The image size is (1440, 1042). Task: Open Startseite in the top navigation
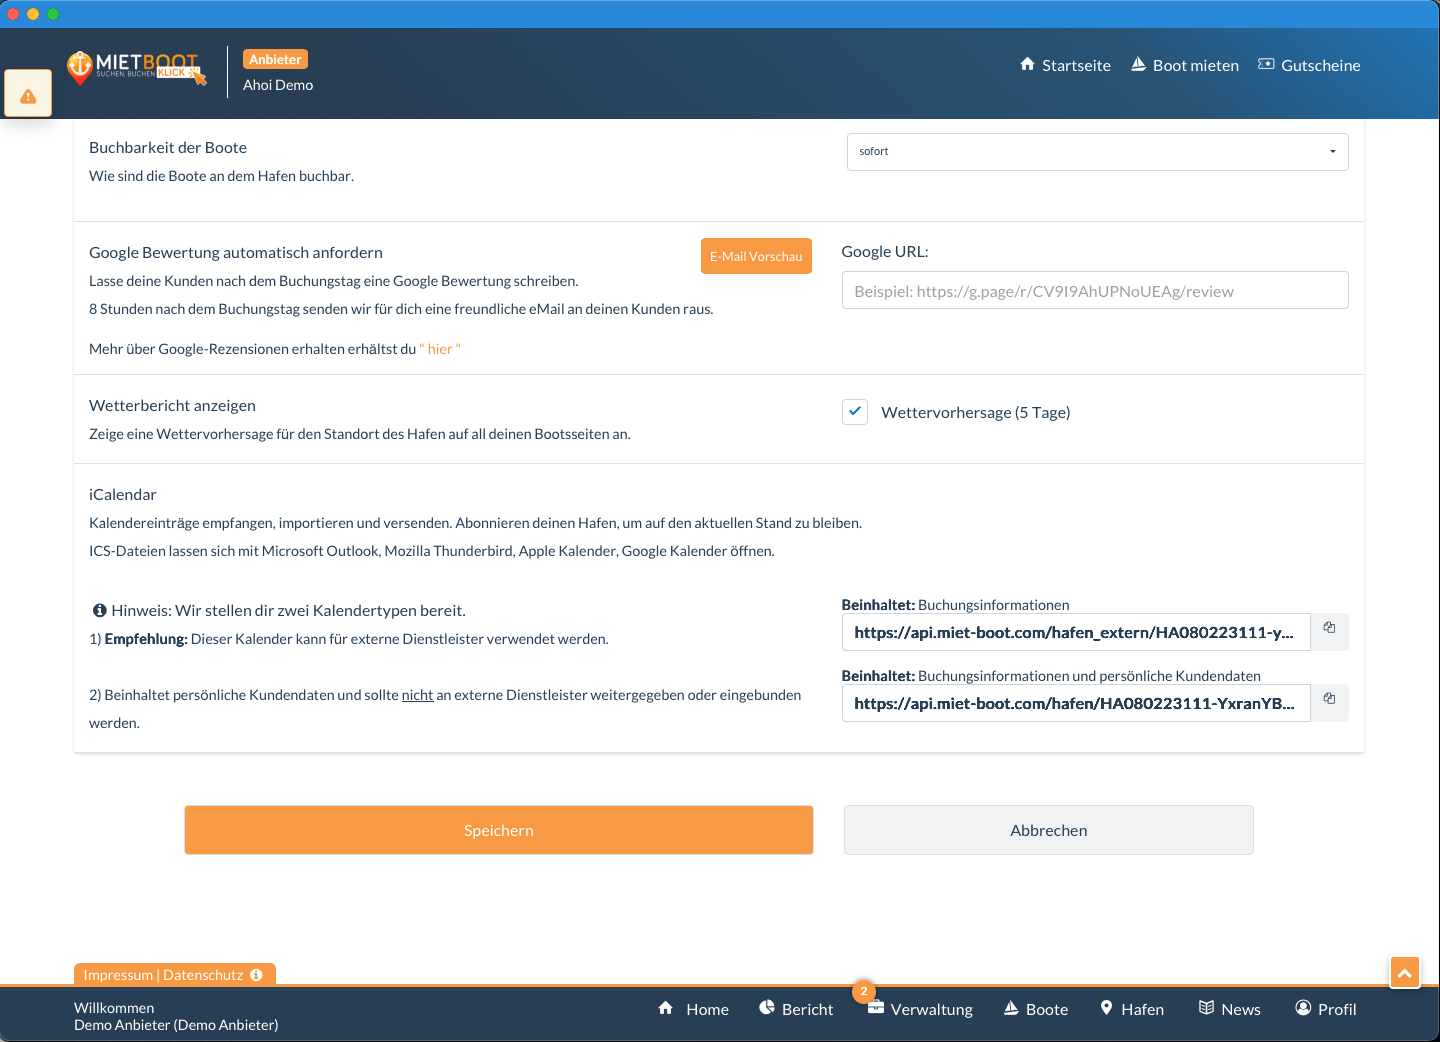point(1065,65)
